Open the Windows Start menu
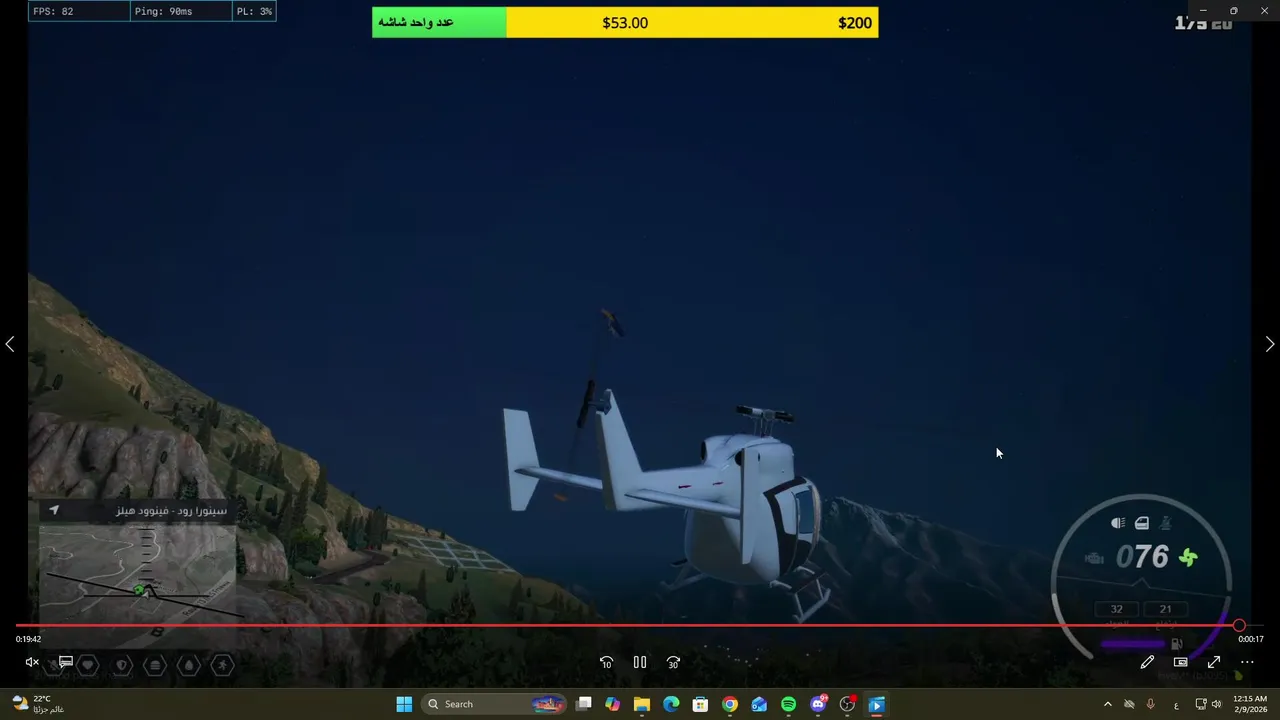This screenshot has height=720, width=1280. pyautogui.click(x=404, y=704)
